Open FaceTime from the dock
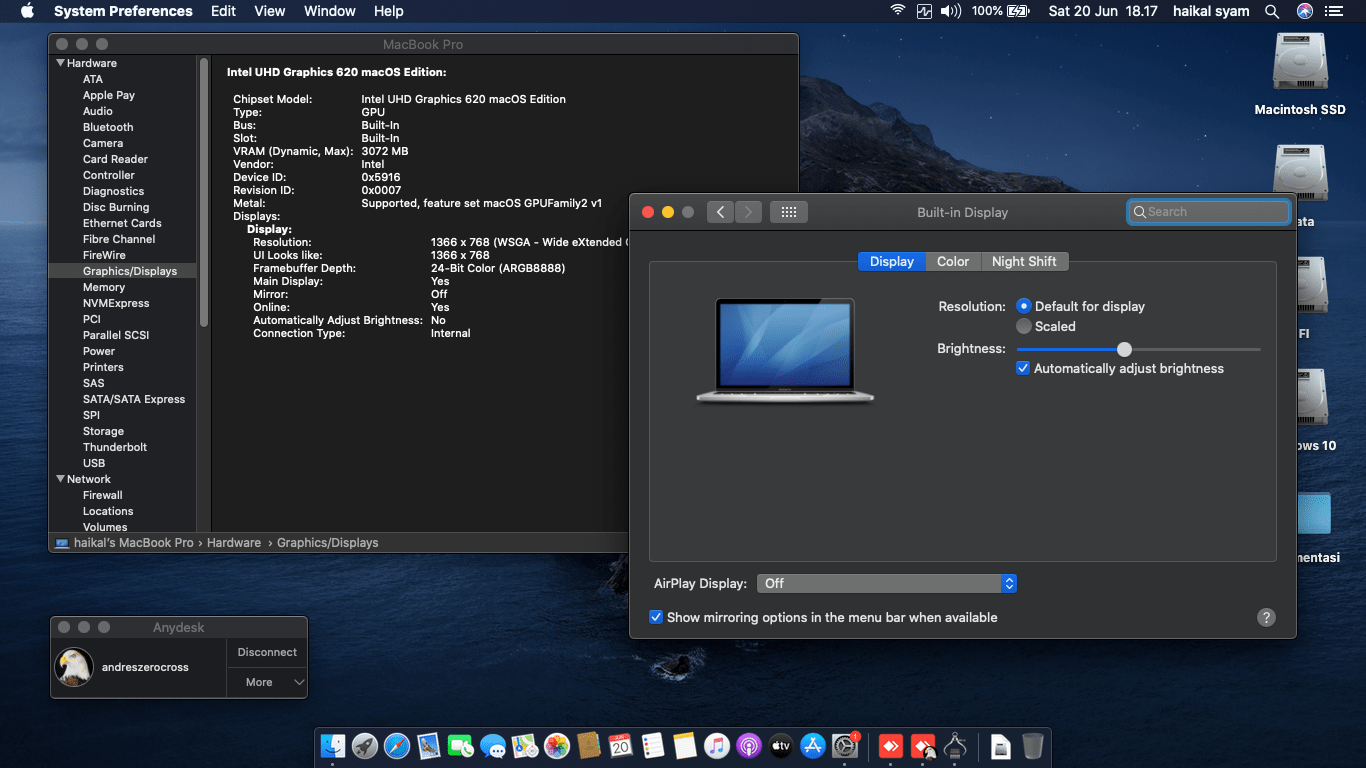This screenshot has width=1366, height=768. tap(461, 746)
